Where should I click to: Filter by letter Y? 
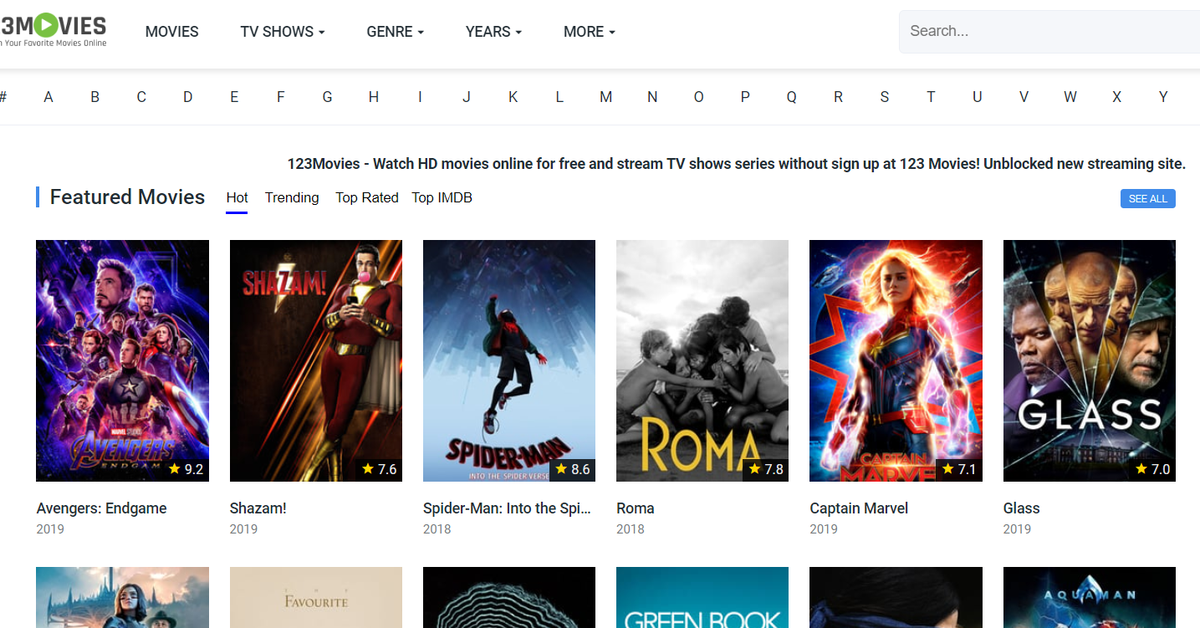point(1163,97)
